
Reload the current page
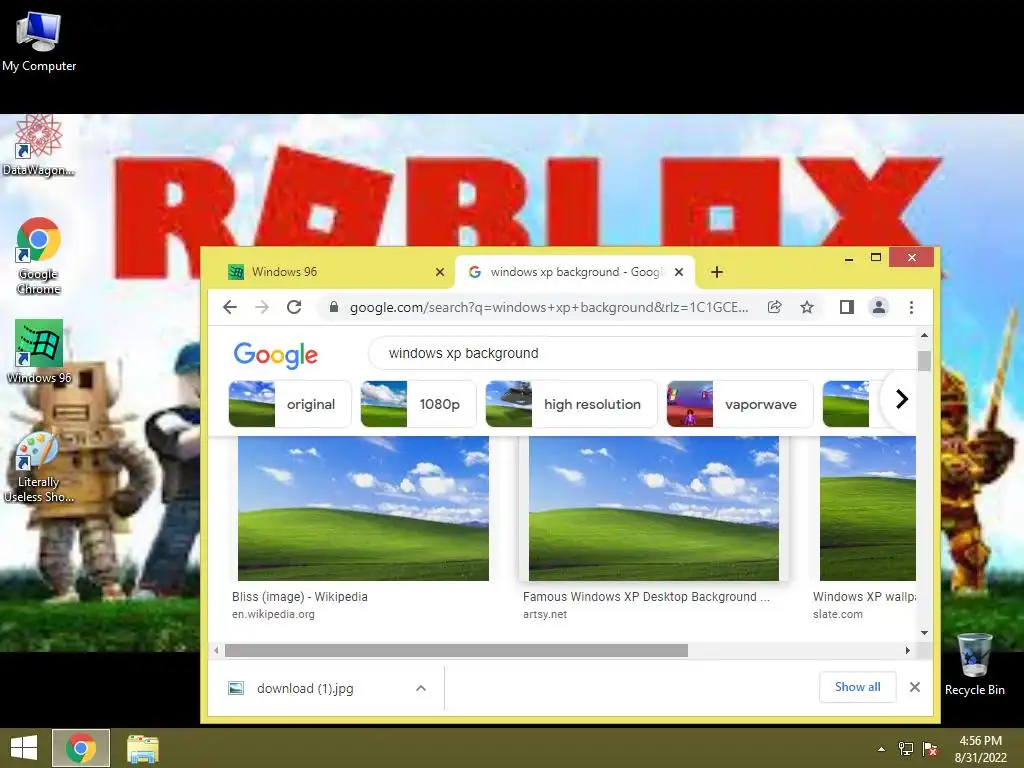click(294, 307)
